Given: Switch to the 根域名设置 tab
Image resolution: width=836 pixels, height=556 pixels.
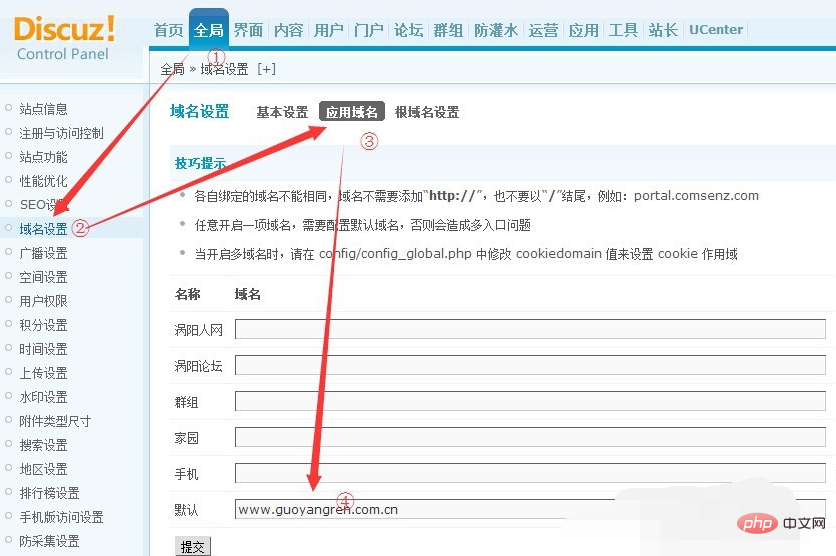Looking at the screenshot, I should tap(427, 112).
